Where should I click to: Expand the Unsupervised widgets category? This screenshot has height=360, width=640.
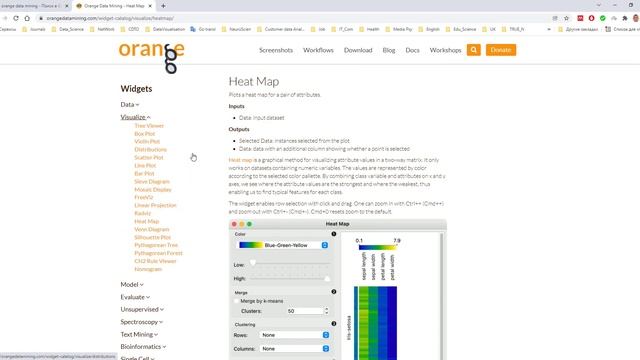pyautogui.click(x=142, y=309)
